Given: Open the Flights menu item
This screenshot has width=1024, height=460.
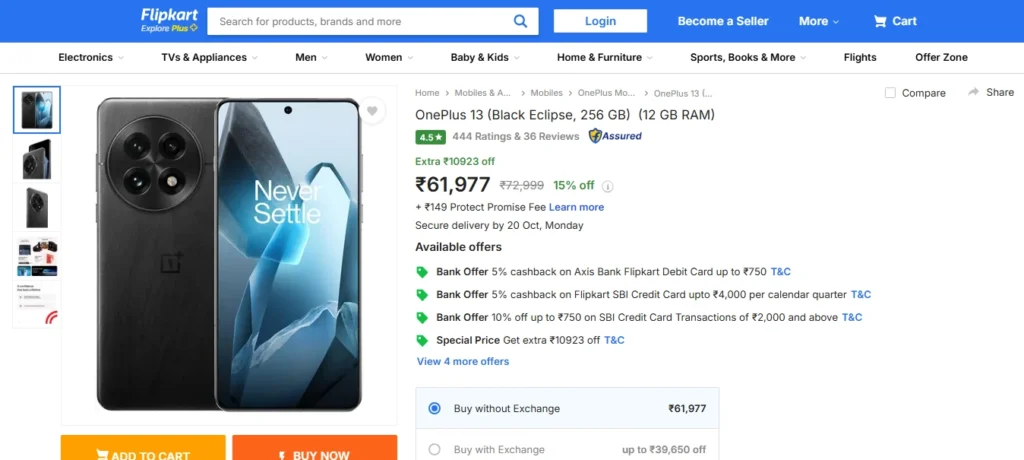Looking at the screenshot, I should coord(860,57).
